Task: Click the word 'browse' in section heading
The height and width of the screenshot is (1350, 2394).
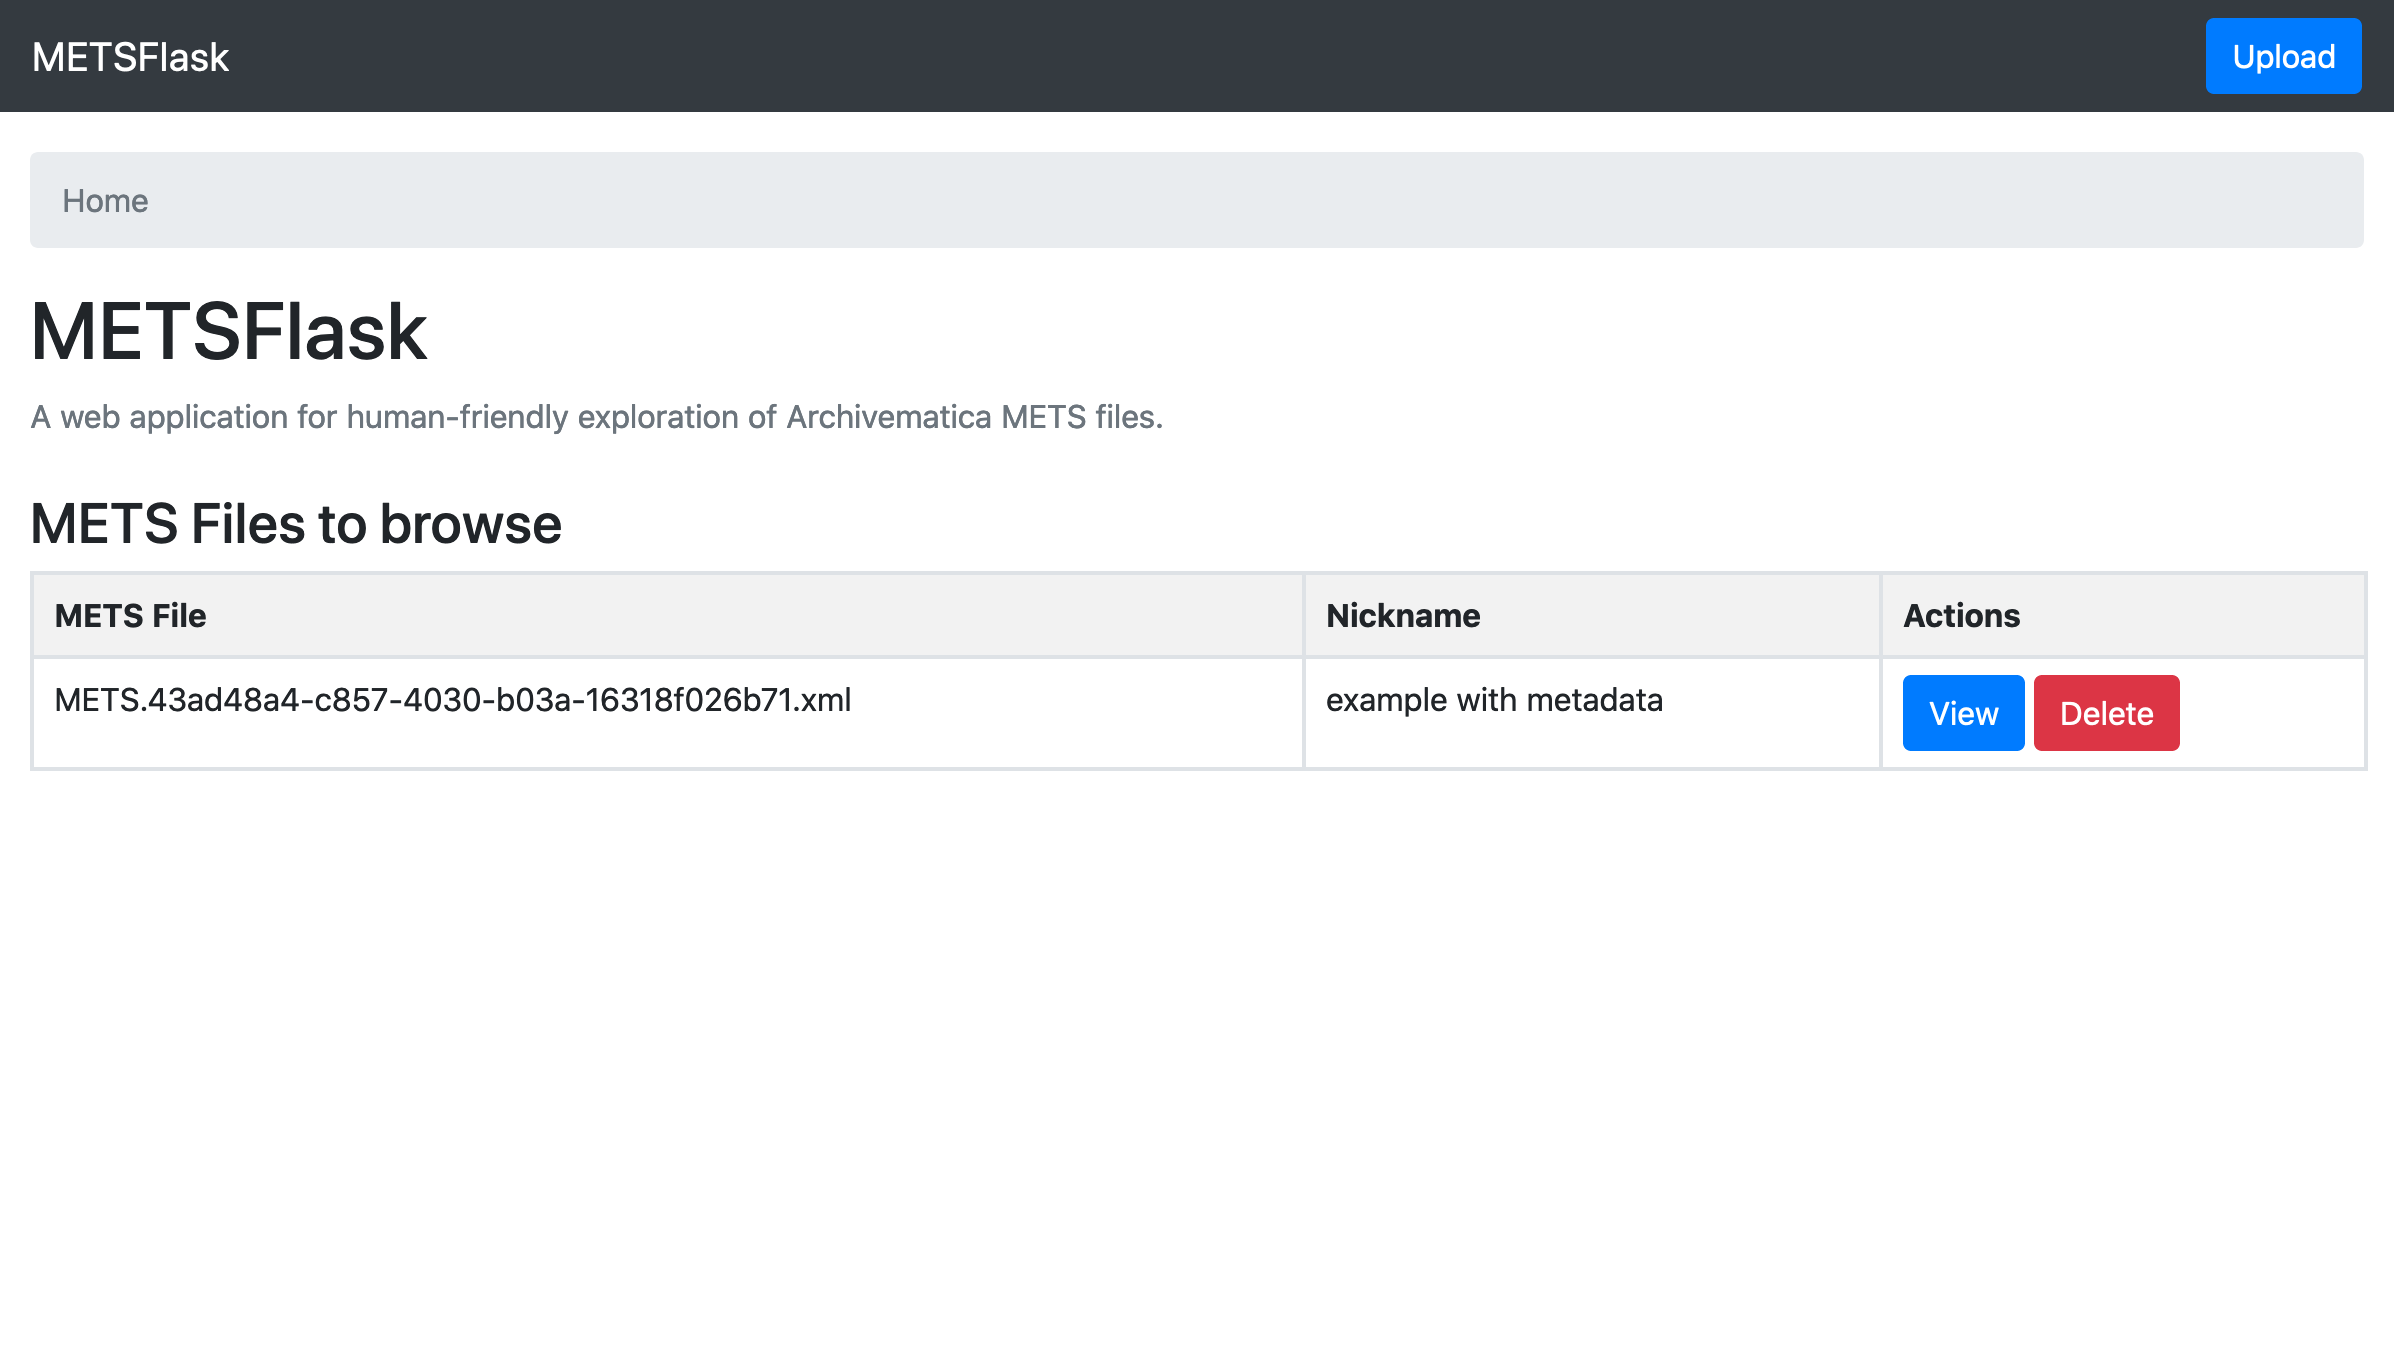Action: pyautogui.click(x=470, y=524)
